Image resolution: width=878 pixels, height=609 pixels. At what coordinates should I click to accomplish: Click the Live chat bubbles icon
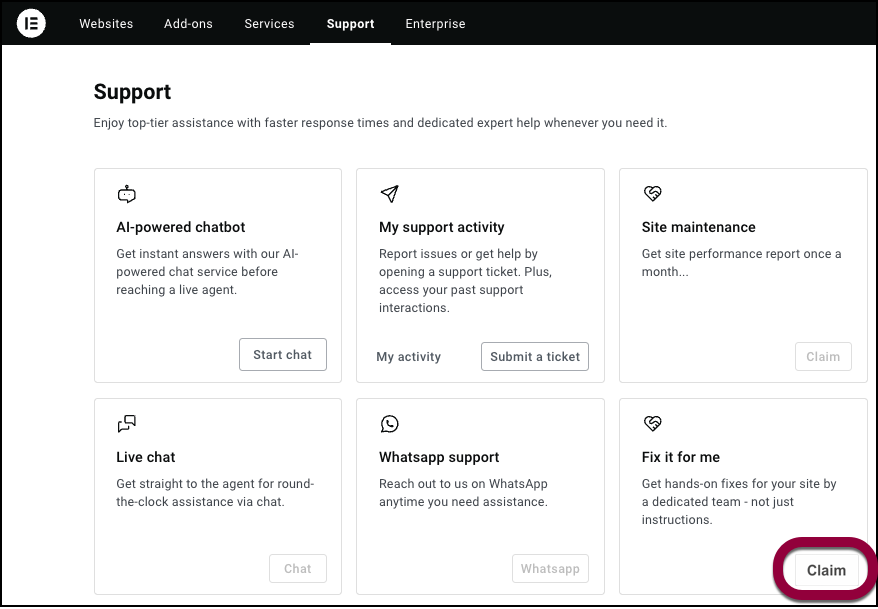(x=126, y=424)
